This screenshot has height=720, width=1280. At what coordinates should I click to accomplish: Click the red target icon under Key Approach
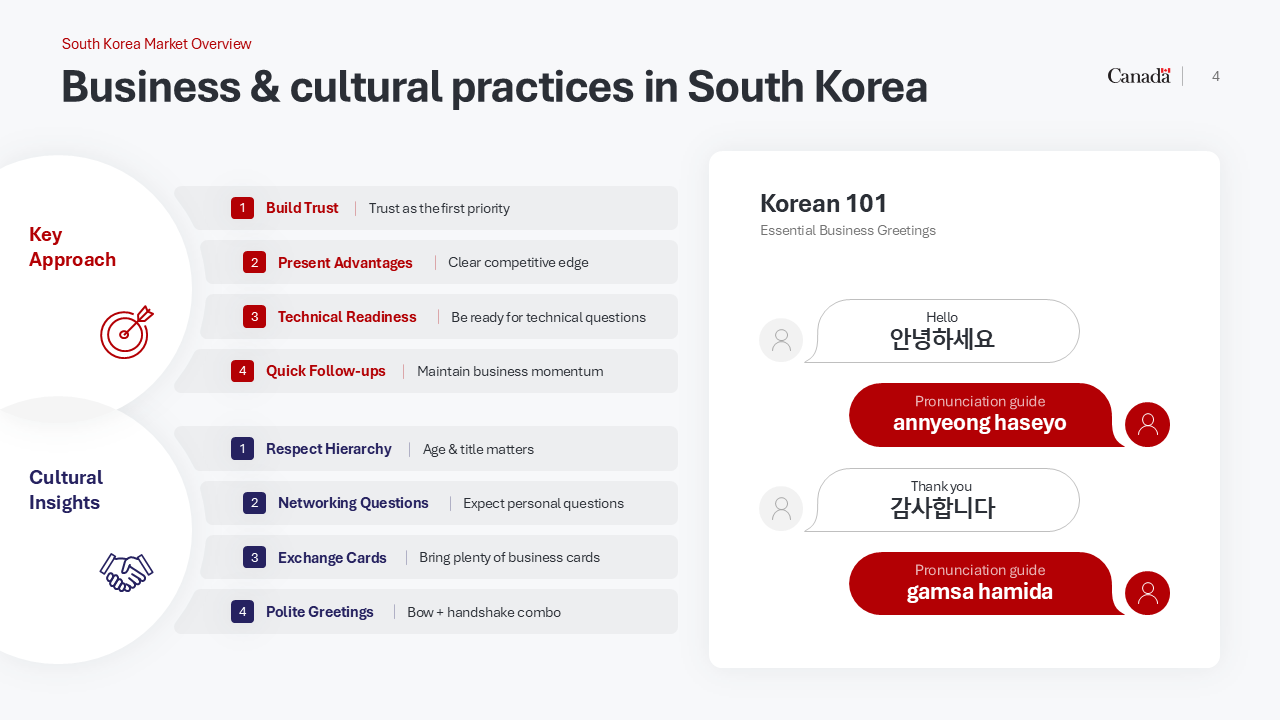coord(126,332)
